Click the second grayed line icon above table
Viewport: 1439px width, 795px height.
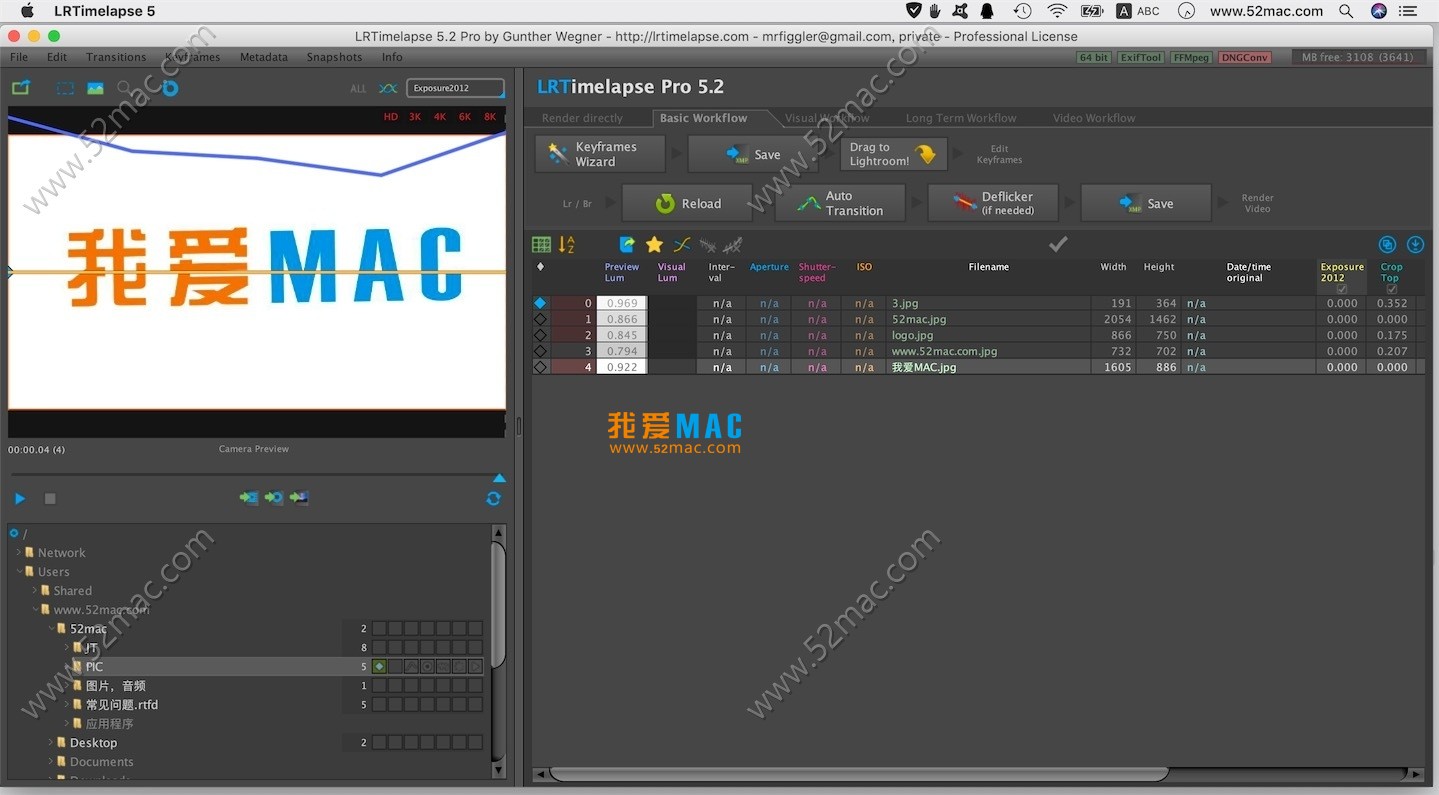click(732, 245)
